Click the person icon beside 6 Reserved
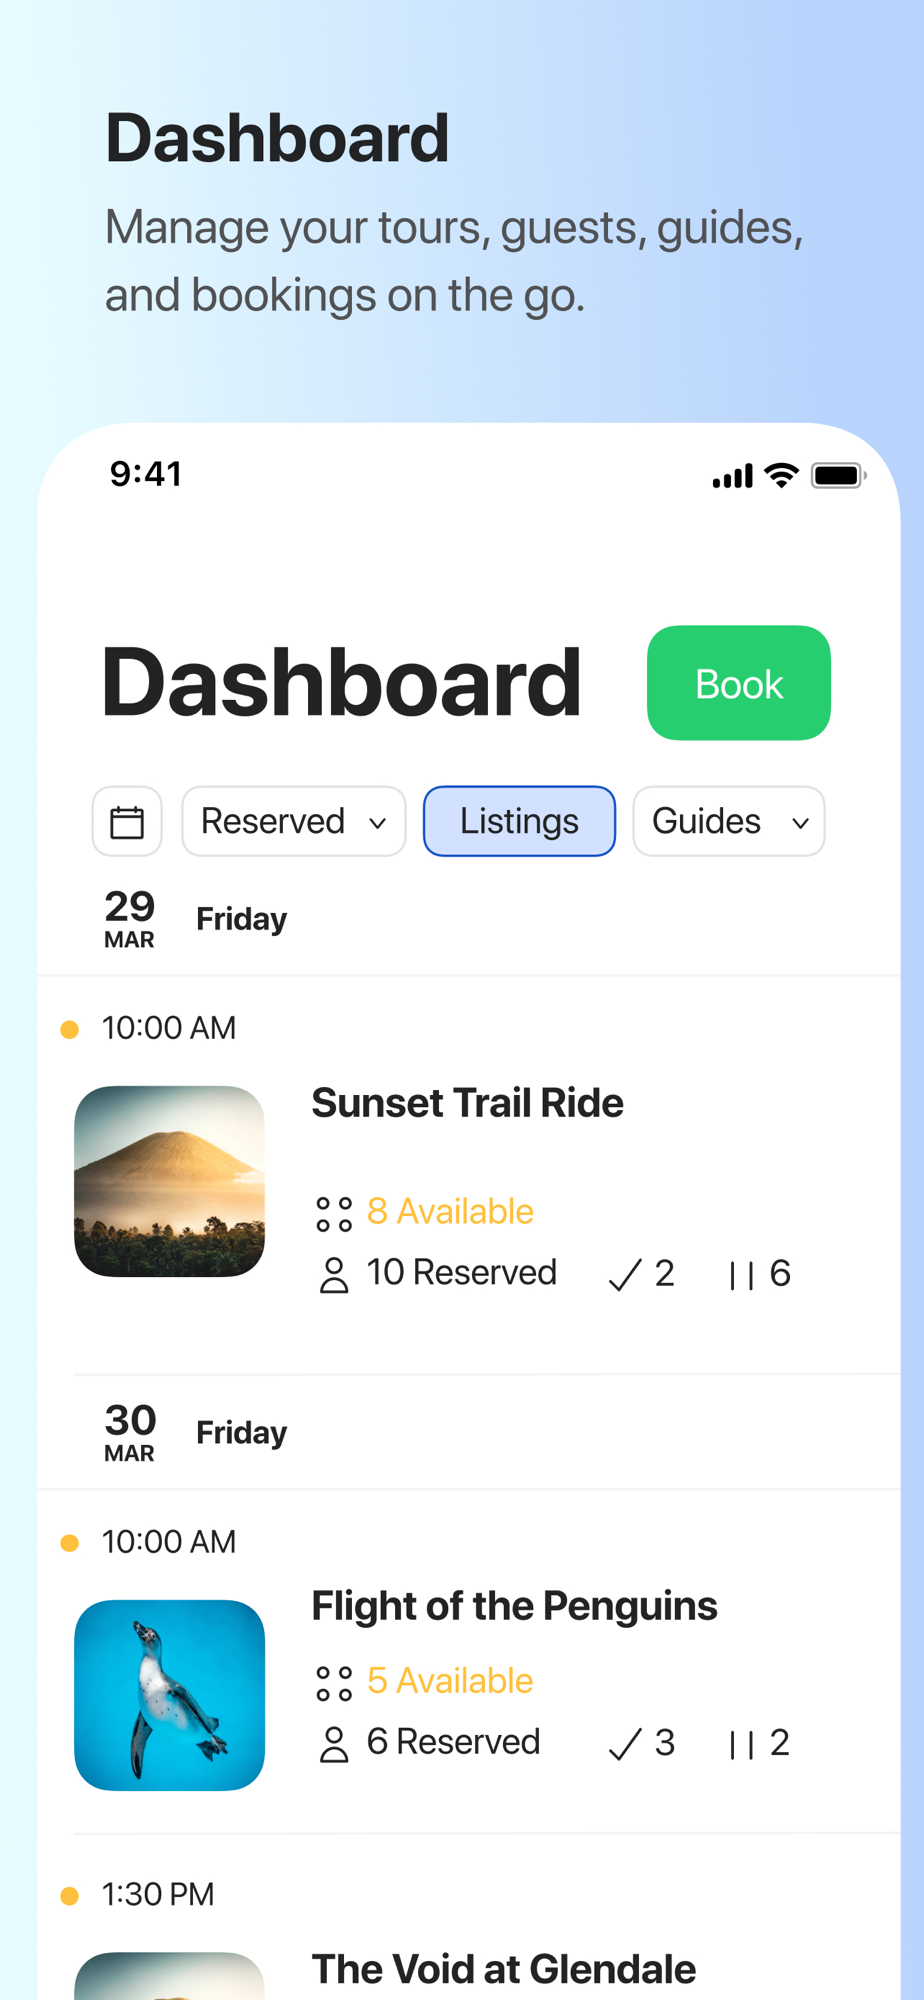924x2000 pixels. pos(334,1744)
